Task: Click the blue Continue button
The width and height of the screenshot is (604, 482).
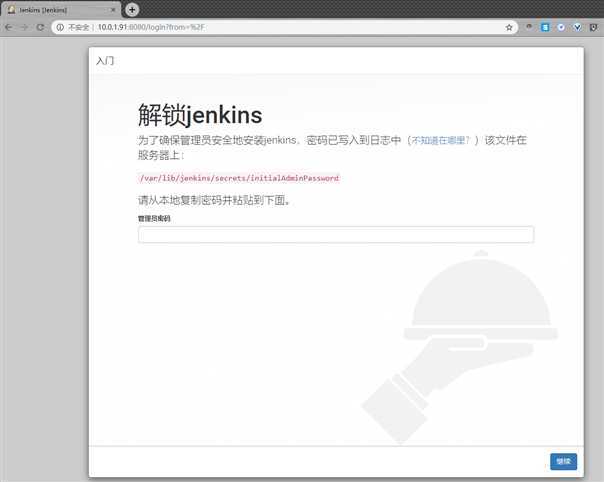Action: coord(564,461)
